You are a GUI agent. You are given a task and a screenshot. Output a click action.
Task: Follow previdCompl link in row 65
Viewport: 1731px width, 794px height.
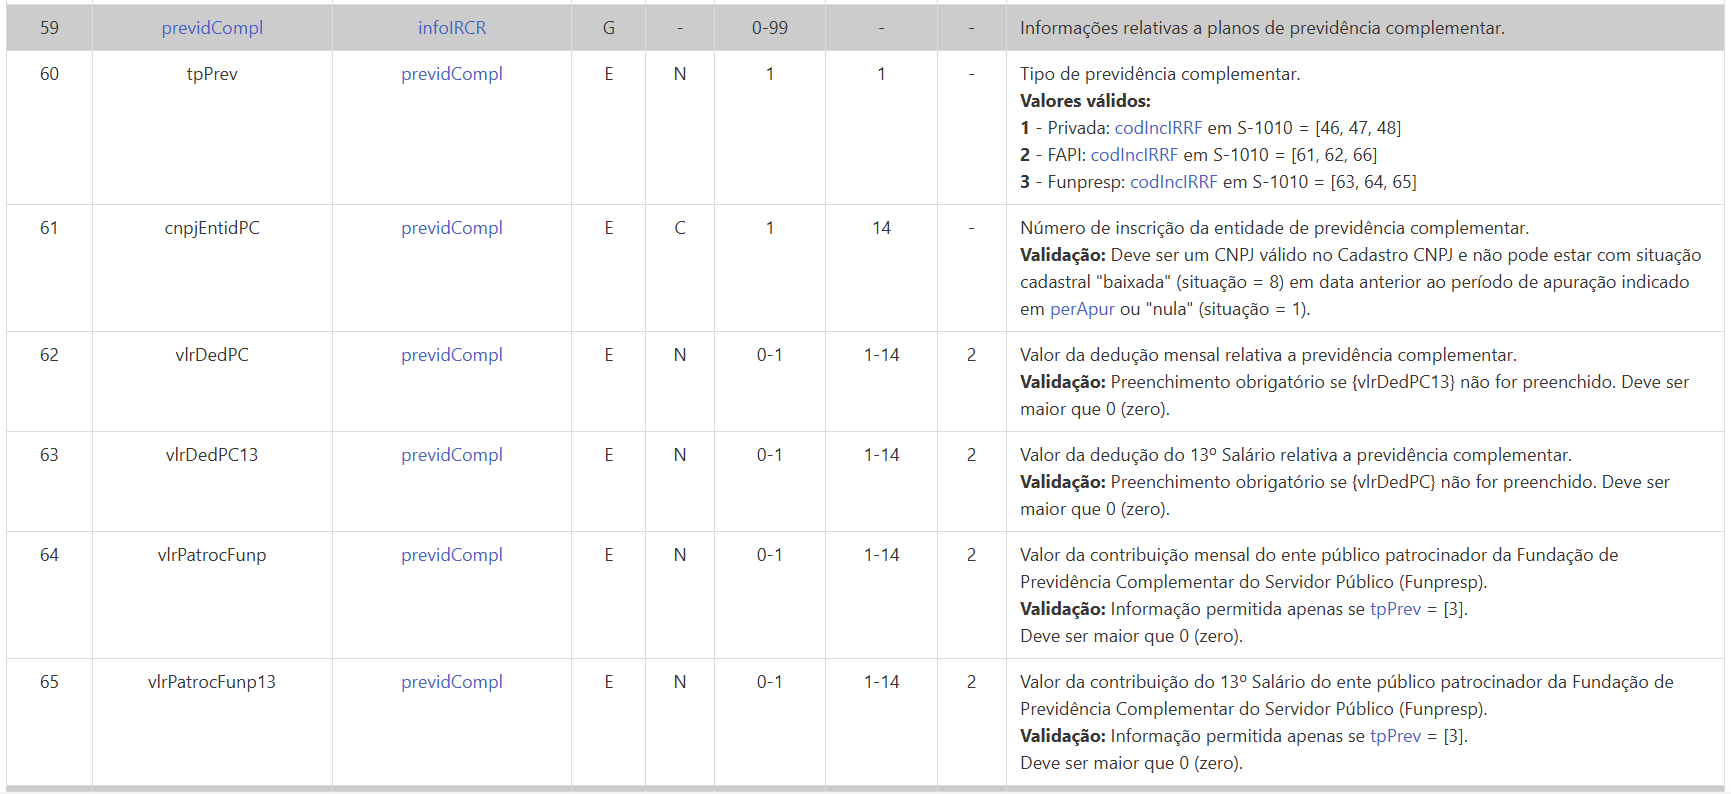point(452,682)
